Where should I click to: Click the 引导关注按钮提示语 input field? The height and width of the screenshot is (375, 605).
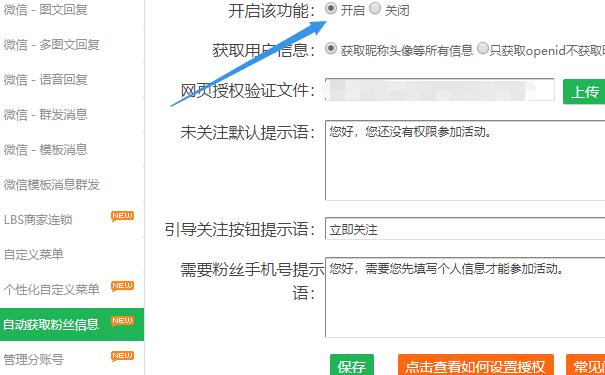(465, 228)
